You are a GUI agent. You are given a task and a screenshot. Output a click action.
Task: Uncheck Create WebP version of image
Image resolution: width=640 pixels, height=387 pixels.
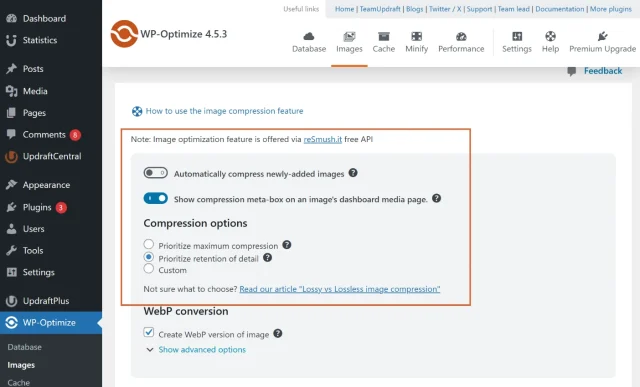[x=149, y=332]
